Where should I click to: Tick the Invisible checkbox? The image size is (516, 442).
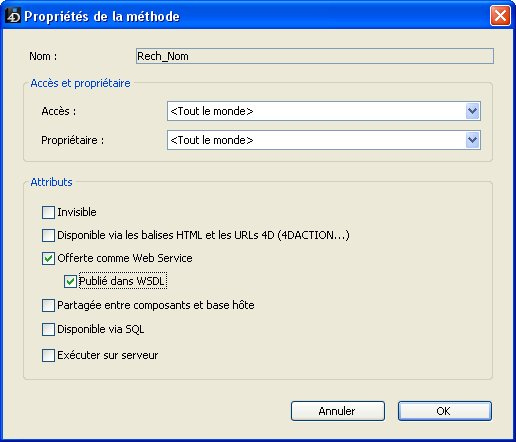tap(48, 212)
